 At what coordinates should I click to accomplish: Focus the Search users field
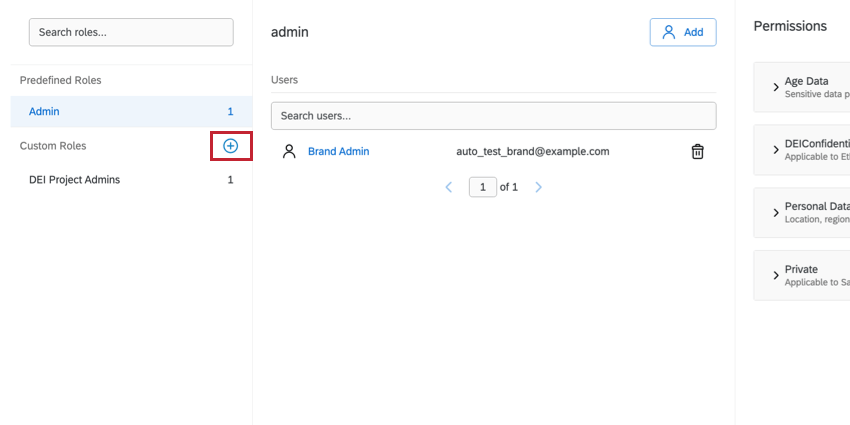click(493, 116)
